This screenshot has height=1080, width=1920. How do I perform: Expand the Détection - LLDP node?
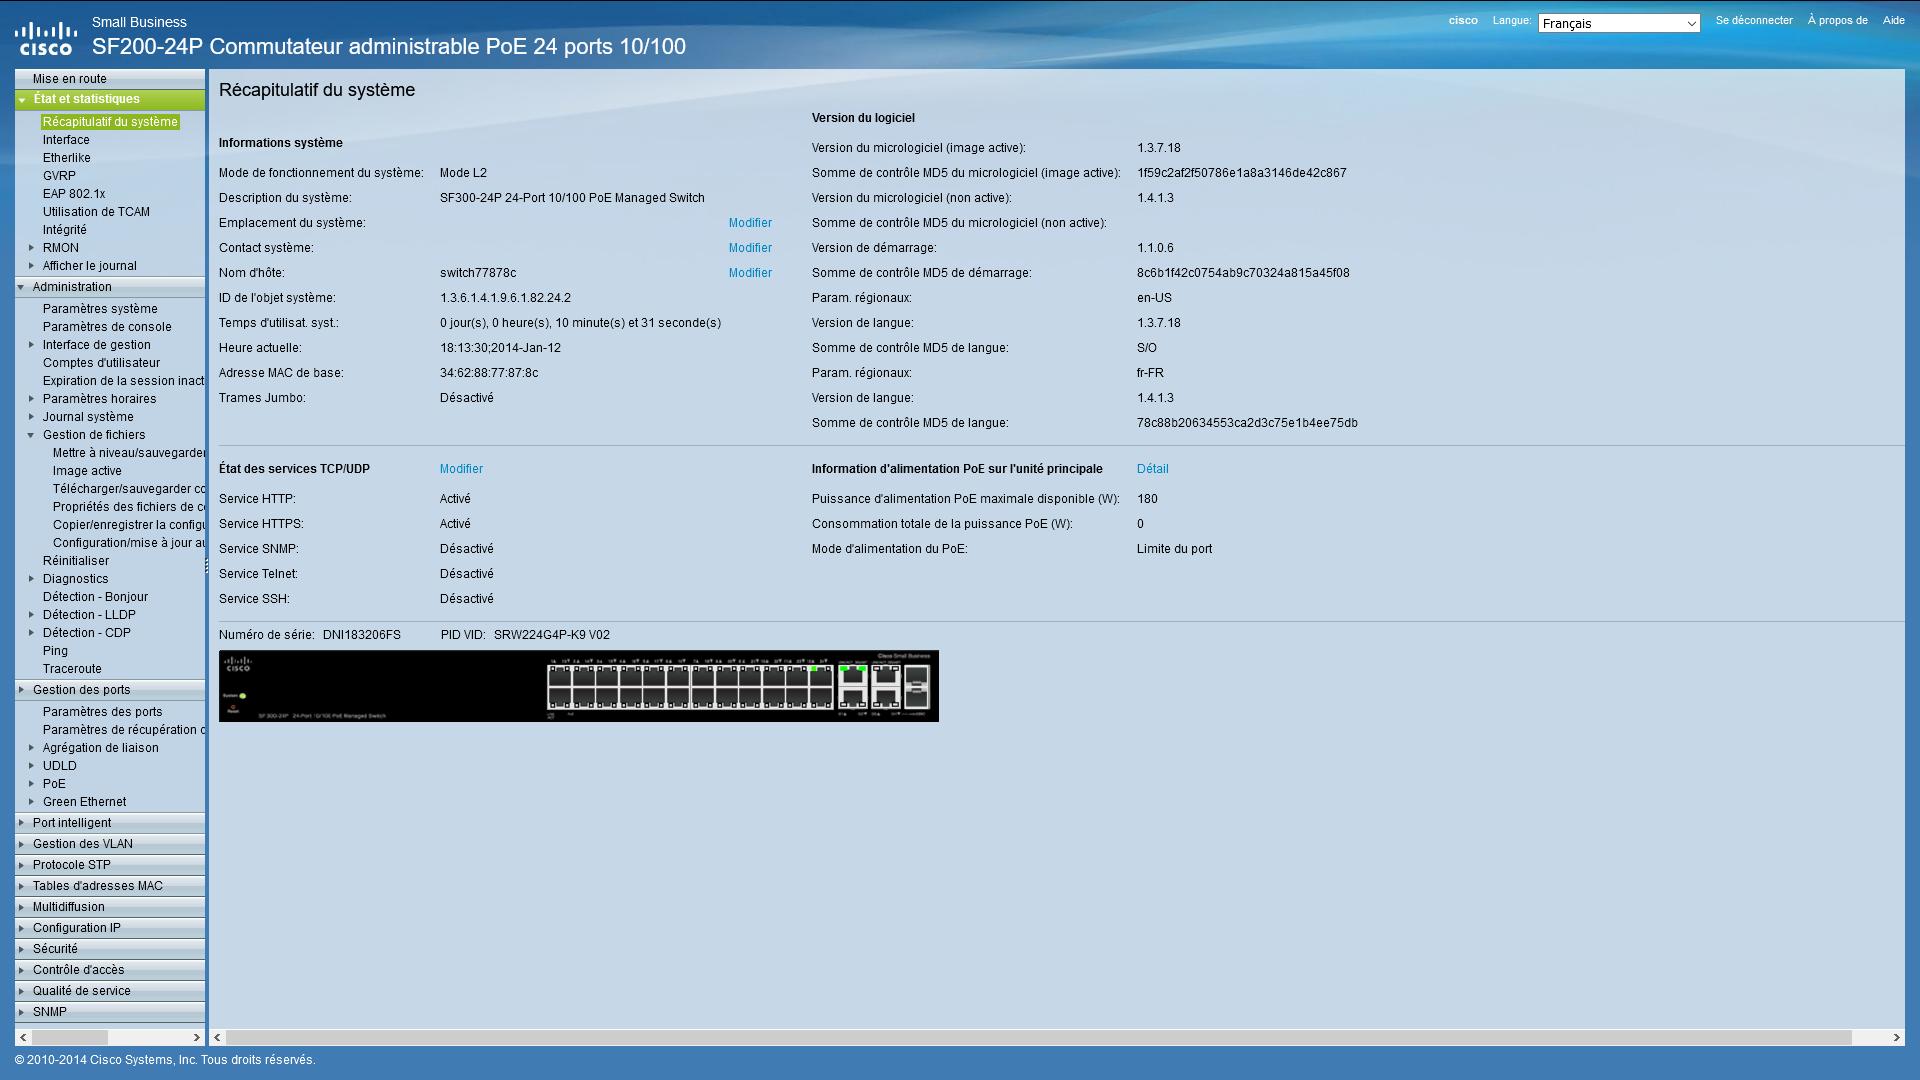pos(32,615)
